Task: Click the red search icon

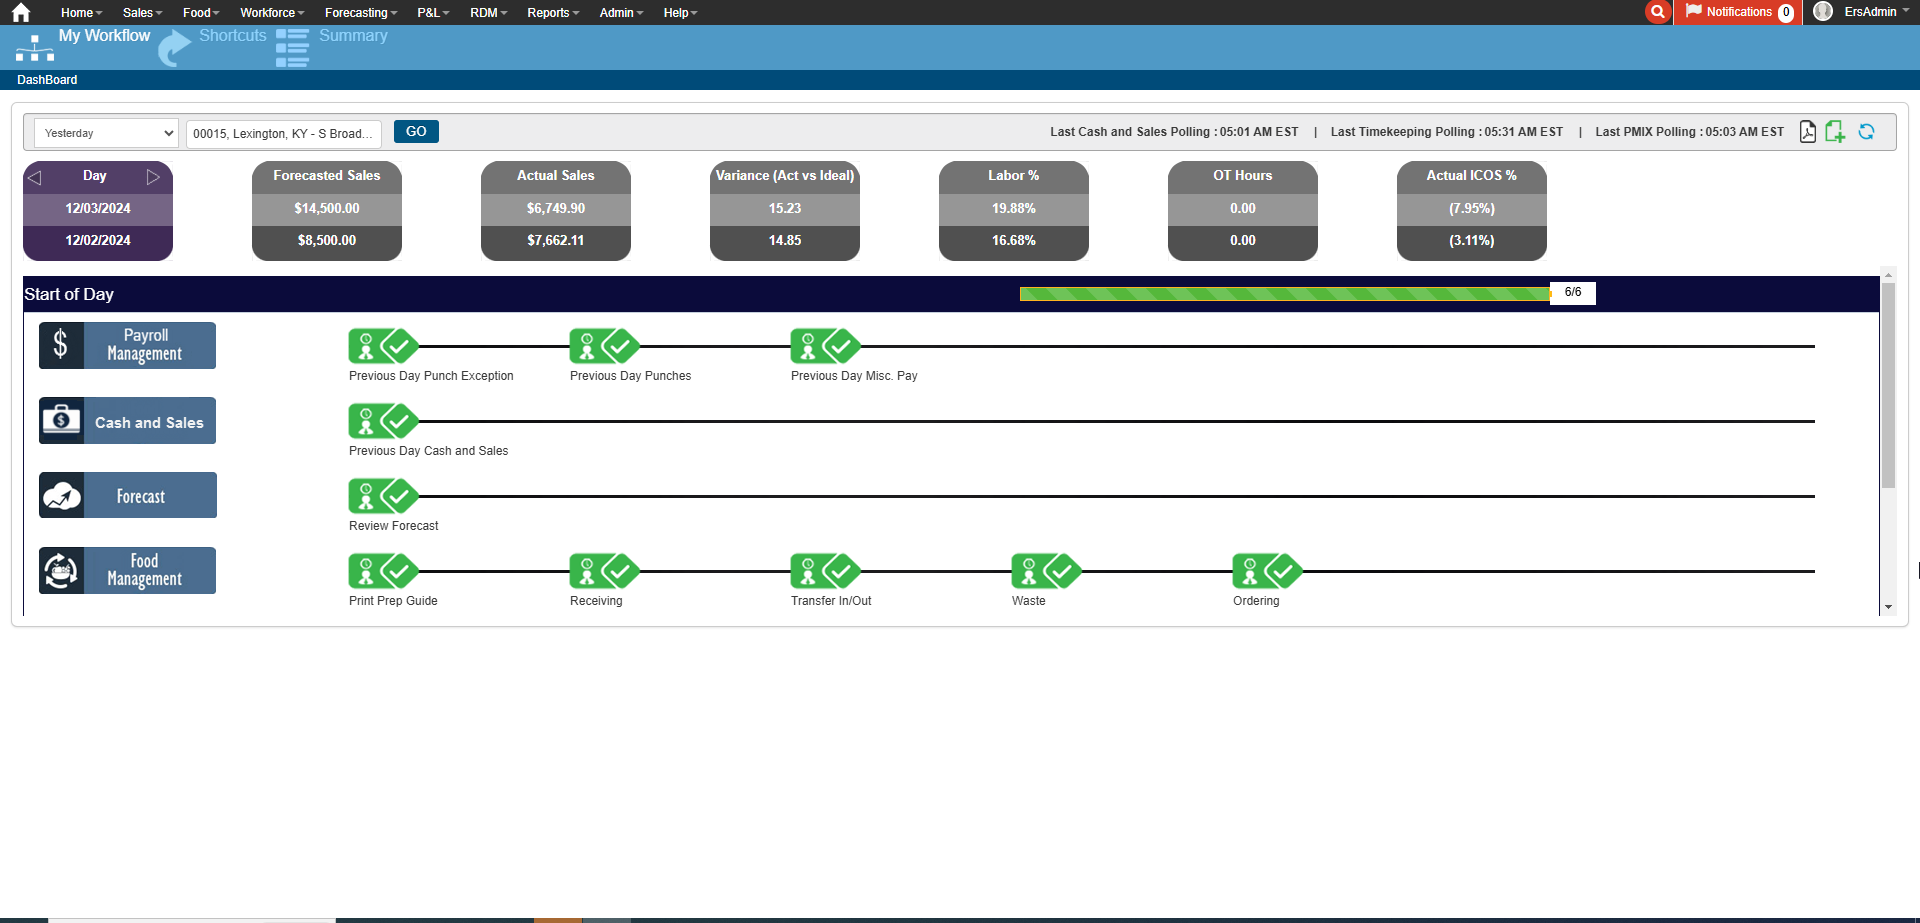Action: [1658, 12]
